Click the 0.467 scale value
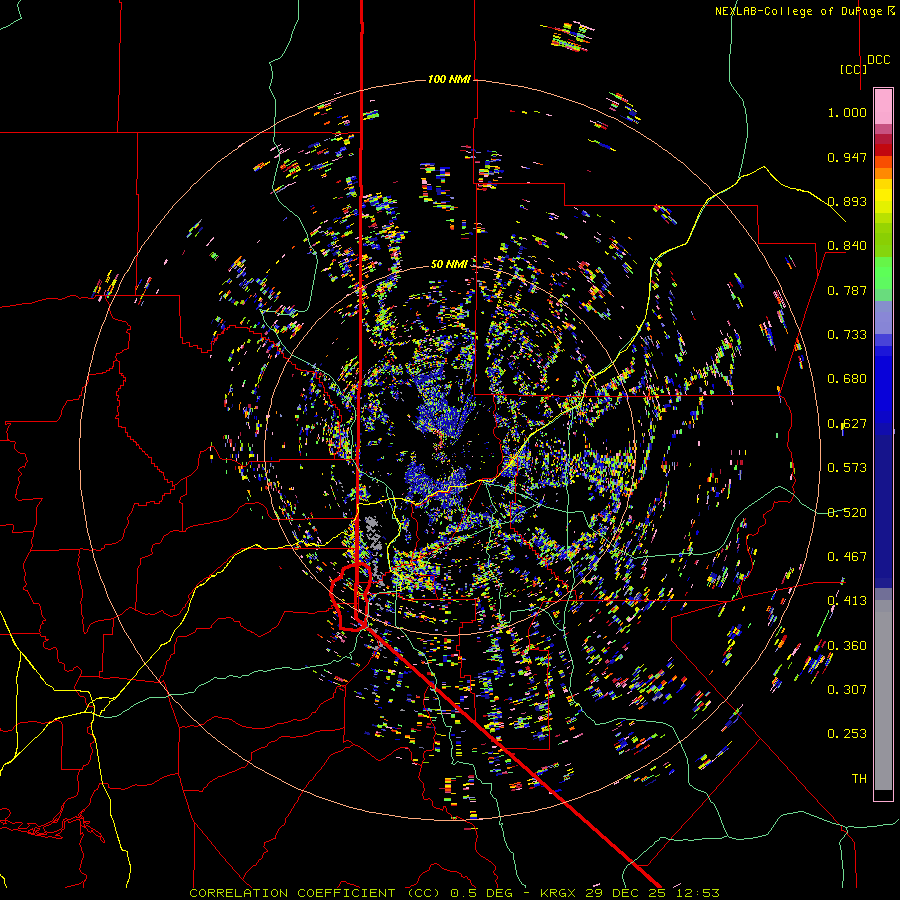Image resolution: width=900 pixels, height=900 pixels. tap(847, 557)
